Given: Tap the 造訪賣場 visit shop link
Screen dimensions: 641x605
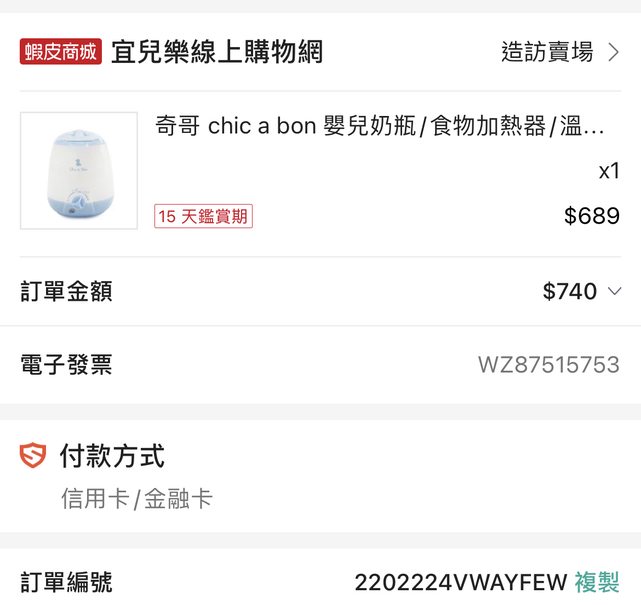Looking at the screenshot, I should point(546,52).
